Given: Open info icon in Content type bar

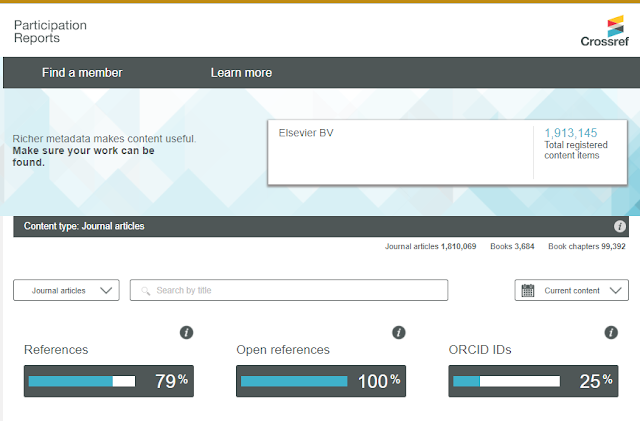Looking at the screenshot, I should (620, 226).
